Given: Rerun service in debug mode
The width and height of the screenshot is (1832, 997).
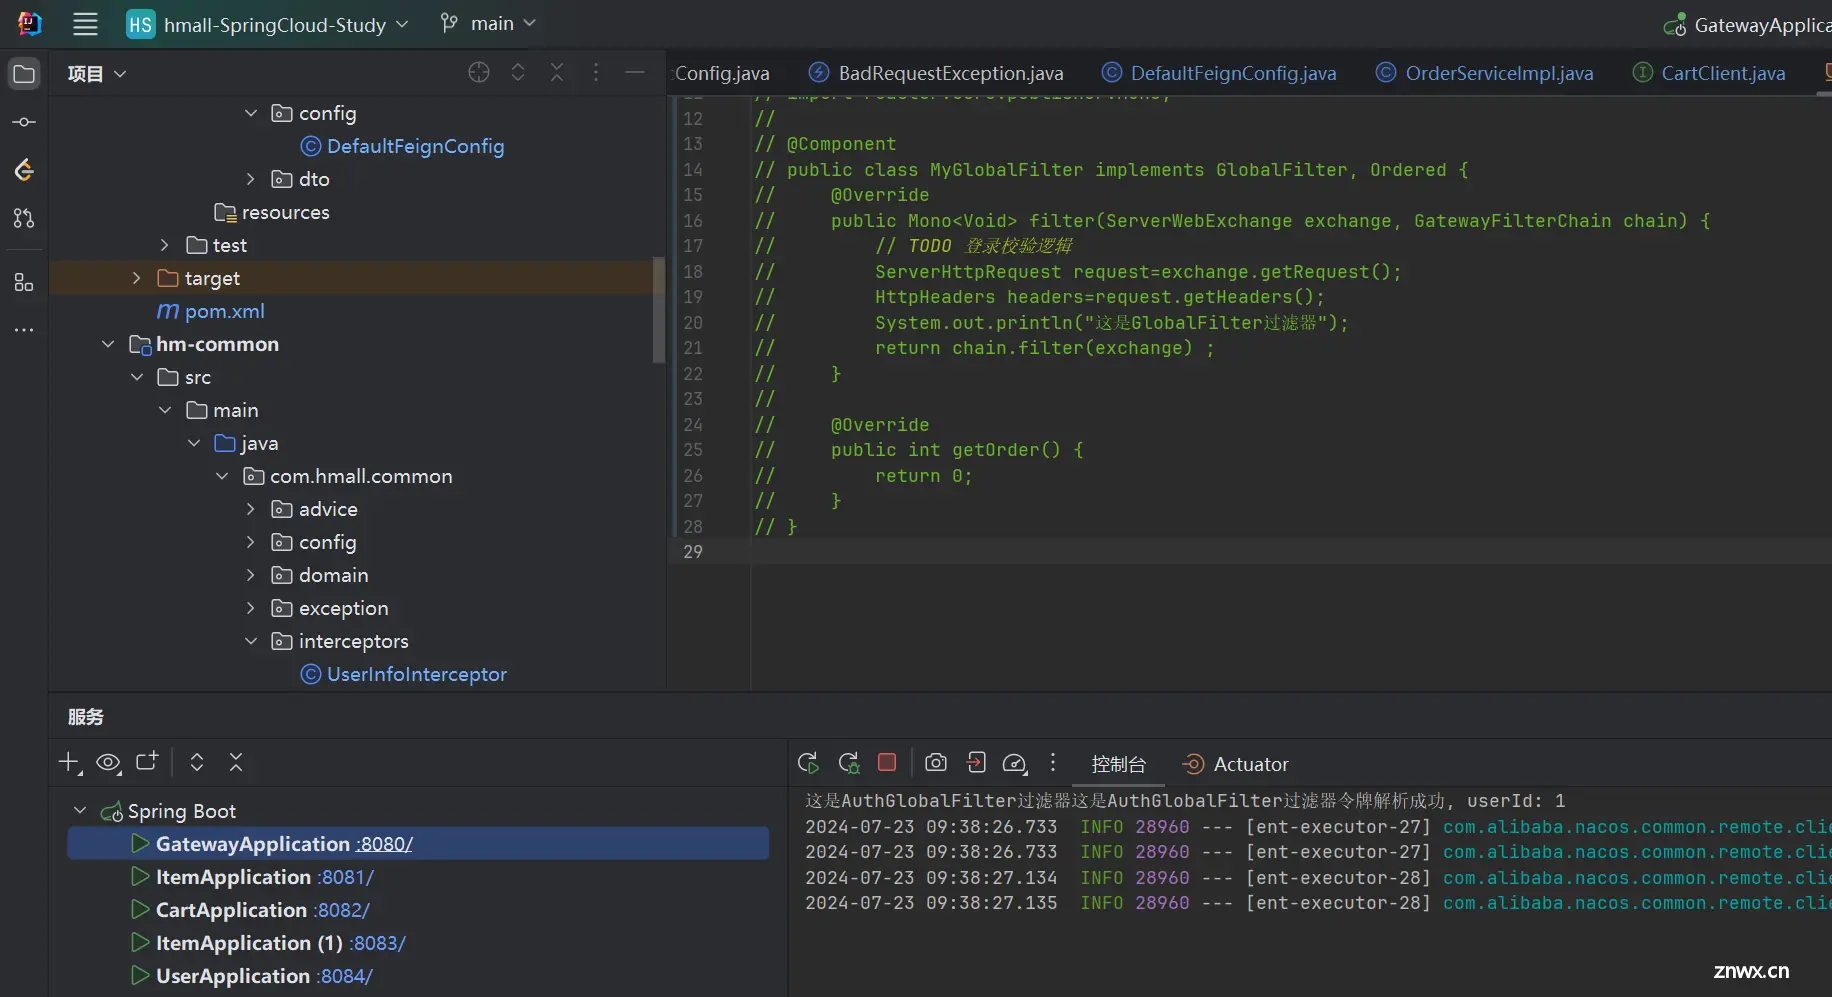Looking at the screenshot, I should tap(849, 763).
